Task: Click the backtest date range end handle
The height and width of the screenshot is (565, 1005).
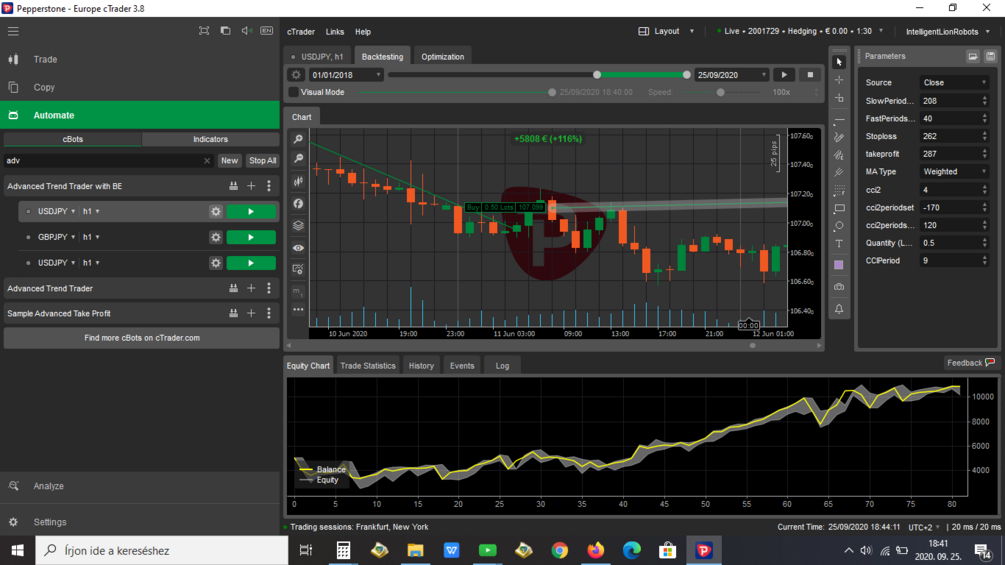Action: (x=686, y=75)
